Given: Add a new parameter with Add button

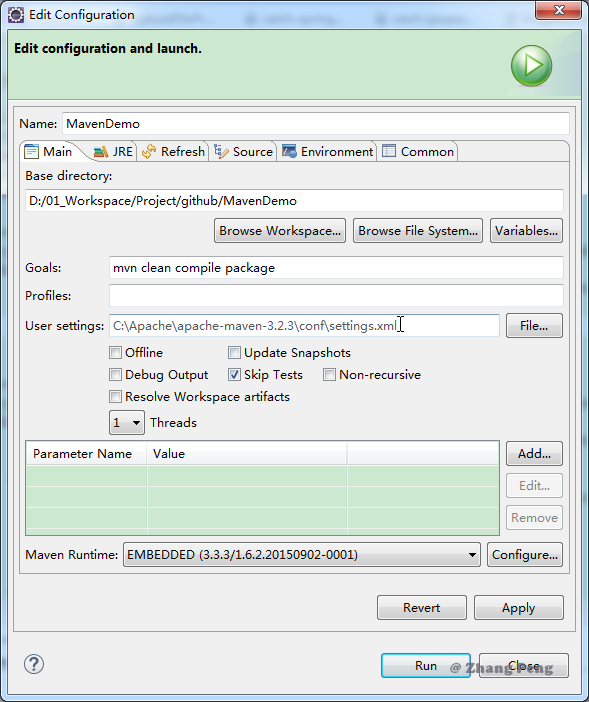Looking at the screenshot, I should [x=534, y=454].
